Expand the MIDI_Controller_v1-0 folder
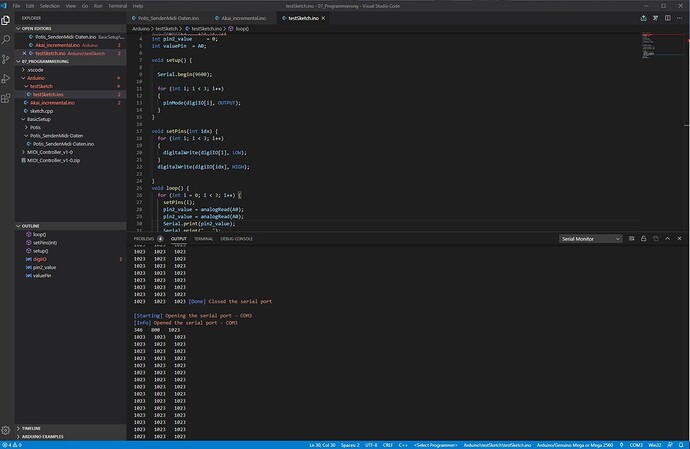Image resolution: width=690 pixels, height=449 pixels. [50, 152]
